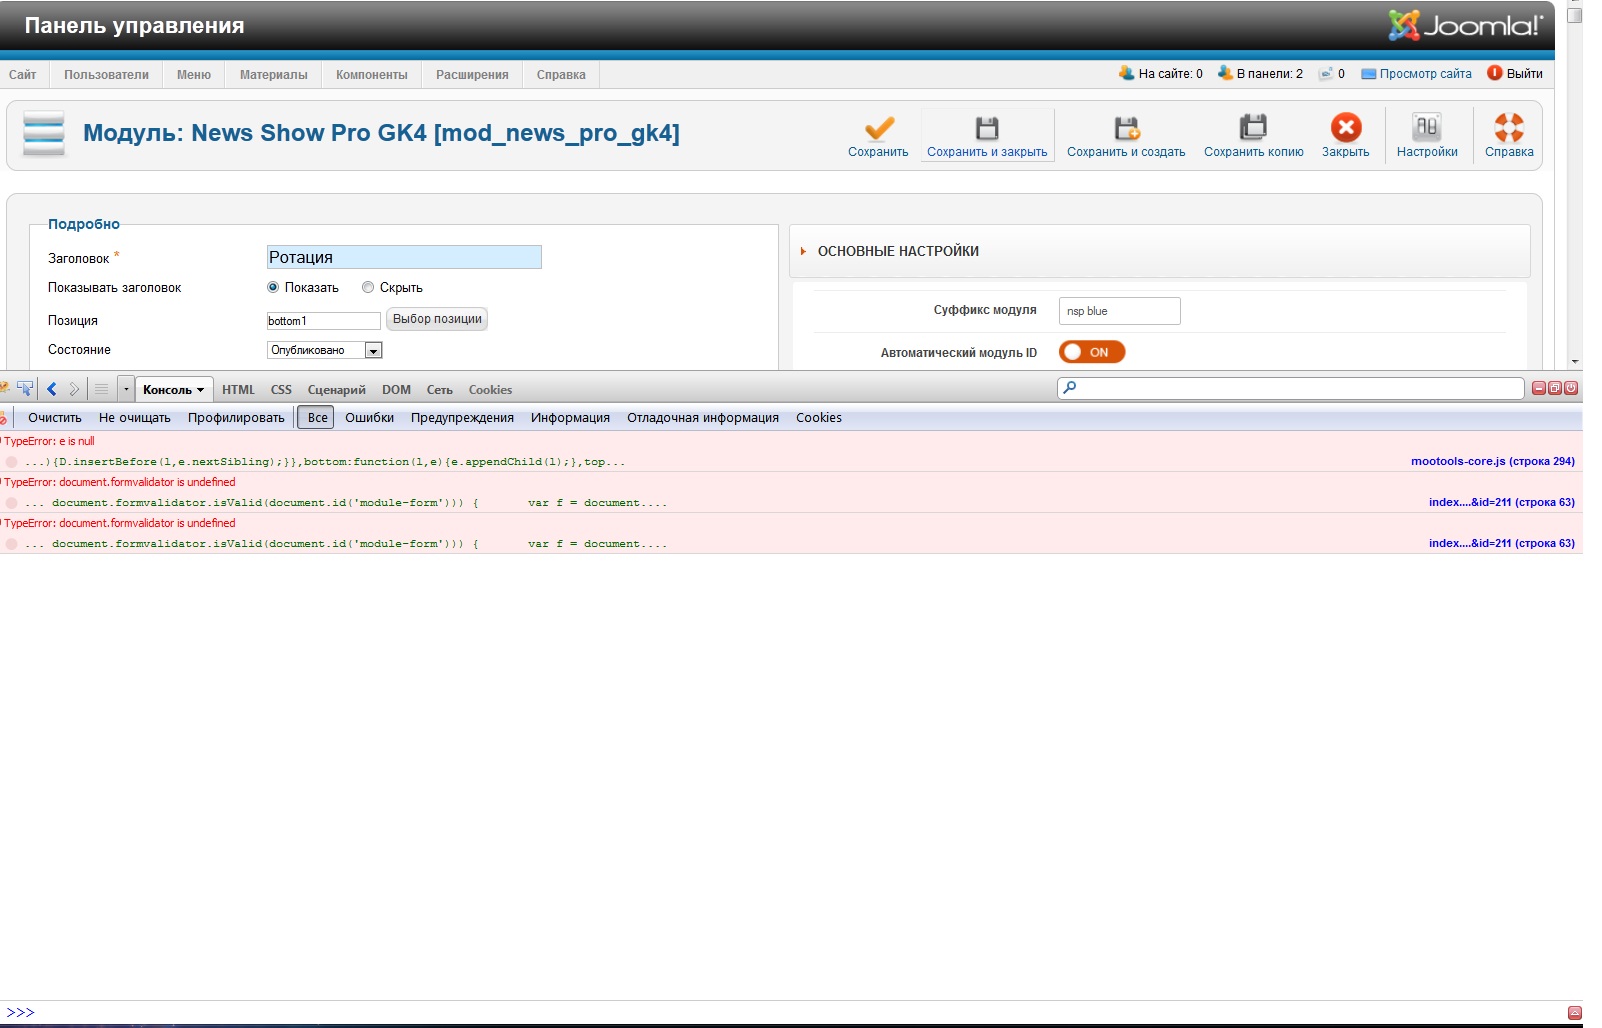The image size is (1602, 1028).
Task: Click the Выбор позиции button
Action: (x=437, y=319)
